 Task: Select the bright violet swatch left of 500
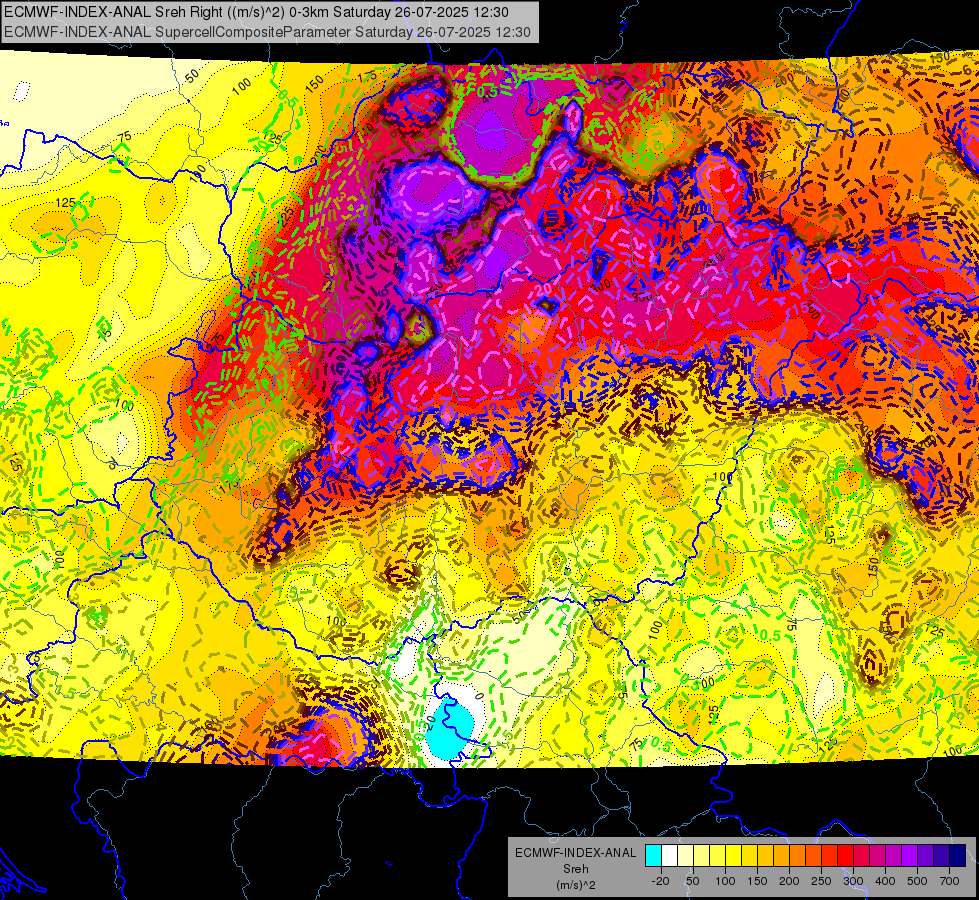[x=910, y=855]
